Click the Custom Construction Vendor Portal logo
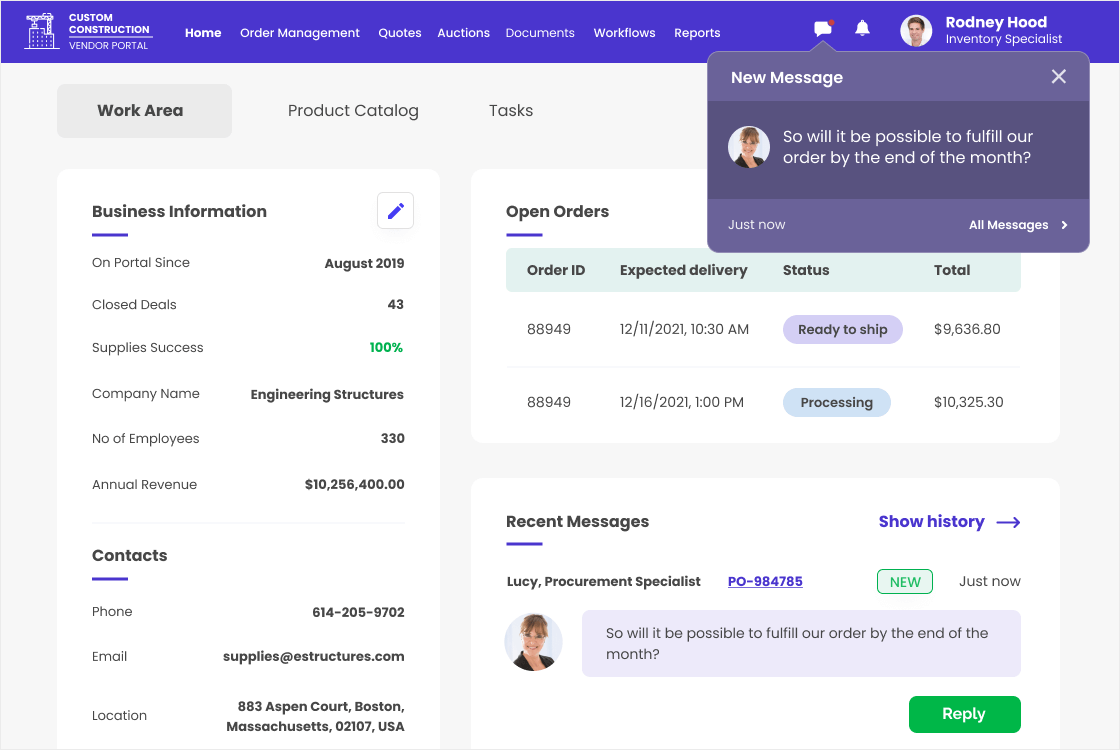1120x750 pixels. (x=87, y=31)
